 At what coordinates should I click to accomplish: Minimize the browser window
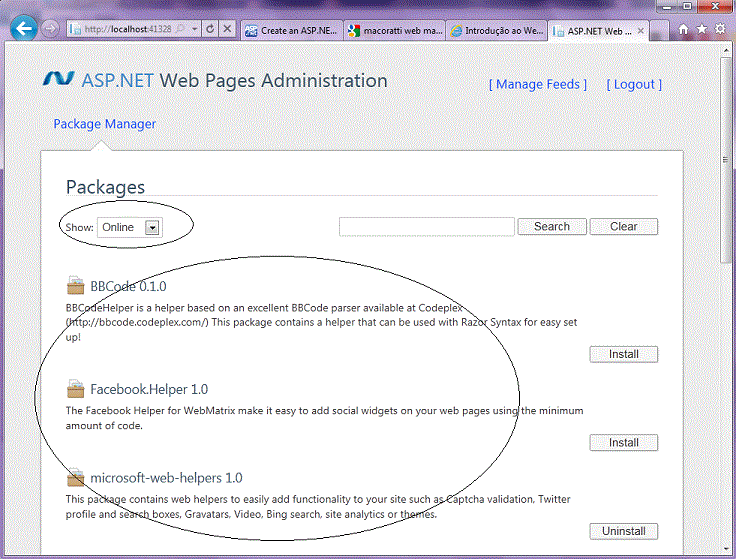pos(667,6)
